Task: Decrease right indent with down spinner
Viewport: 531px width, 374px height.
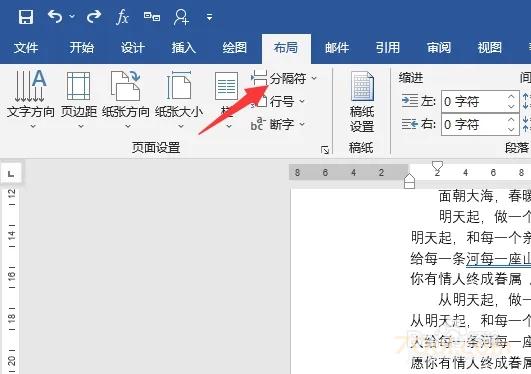Action: click(x=511, y=130)
